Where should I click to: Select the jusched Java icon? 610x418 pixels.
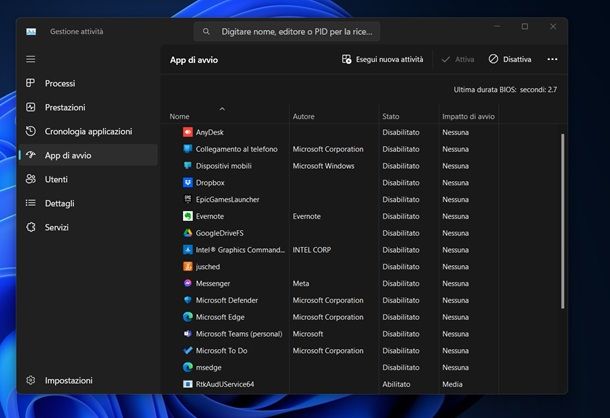click(188, 266)
